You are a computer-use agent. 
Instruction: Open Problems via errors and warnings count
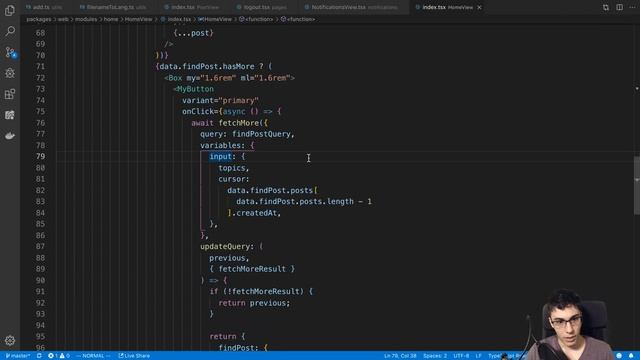(x=59, y=356)
